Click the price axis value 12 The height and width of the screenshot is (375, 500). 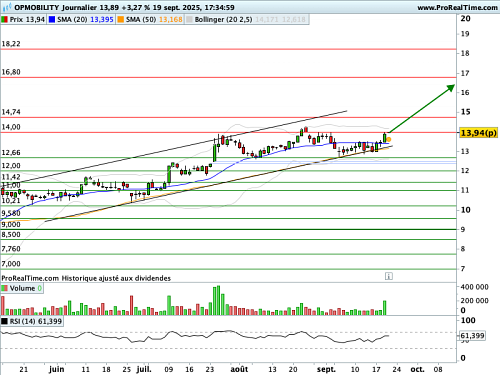(465, 171)
